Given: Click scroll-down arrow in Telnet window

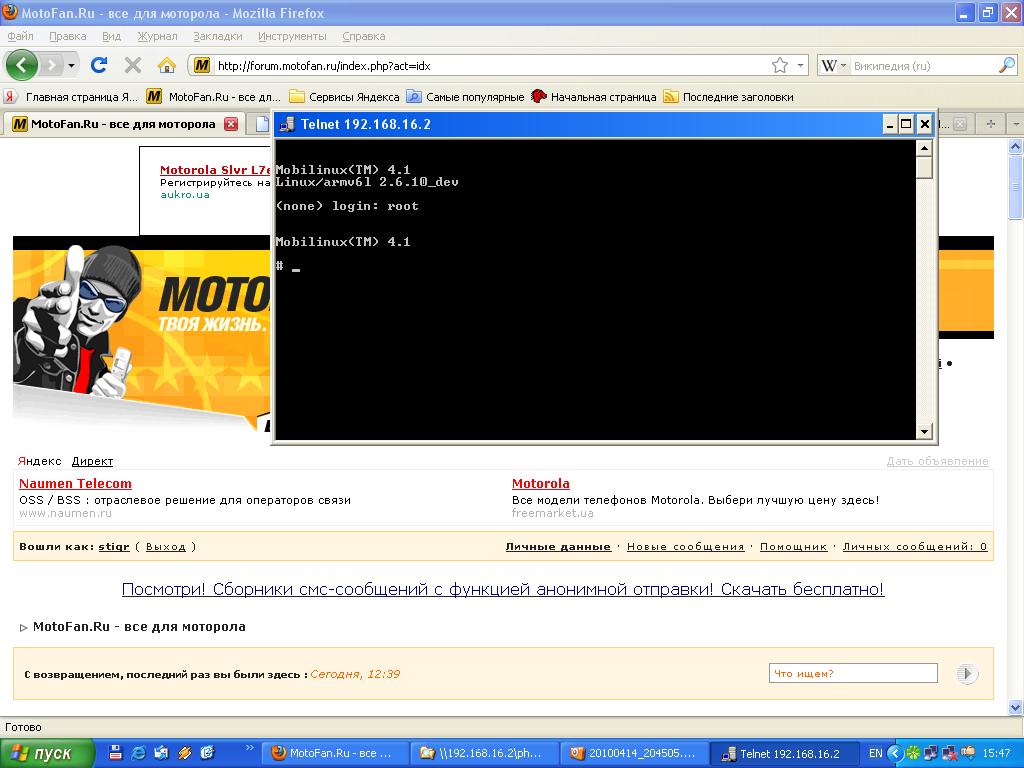Looking at the screenshot, I should pos(924,431).
